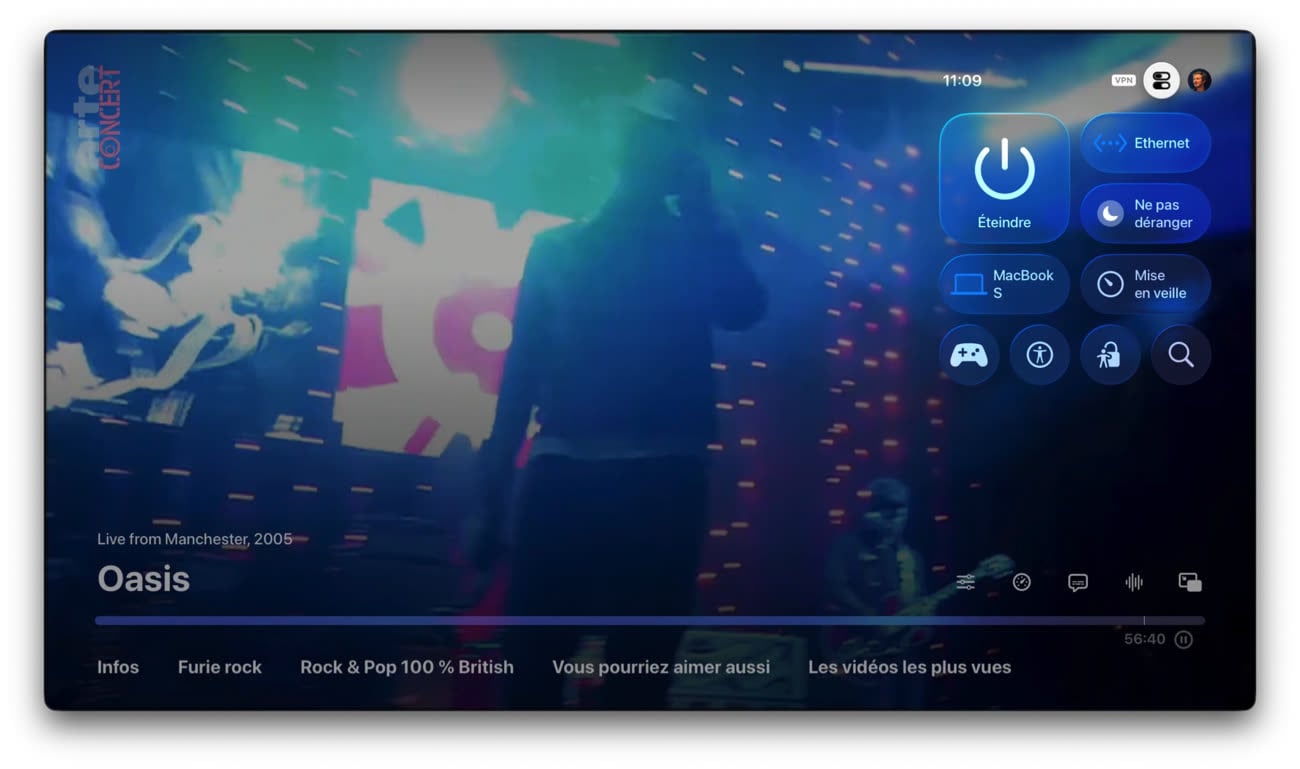The height and width of the screenshot is (769, 1300).
Task: Open the playback speed gauge icon
Action: [x=1021, y=582]
